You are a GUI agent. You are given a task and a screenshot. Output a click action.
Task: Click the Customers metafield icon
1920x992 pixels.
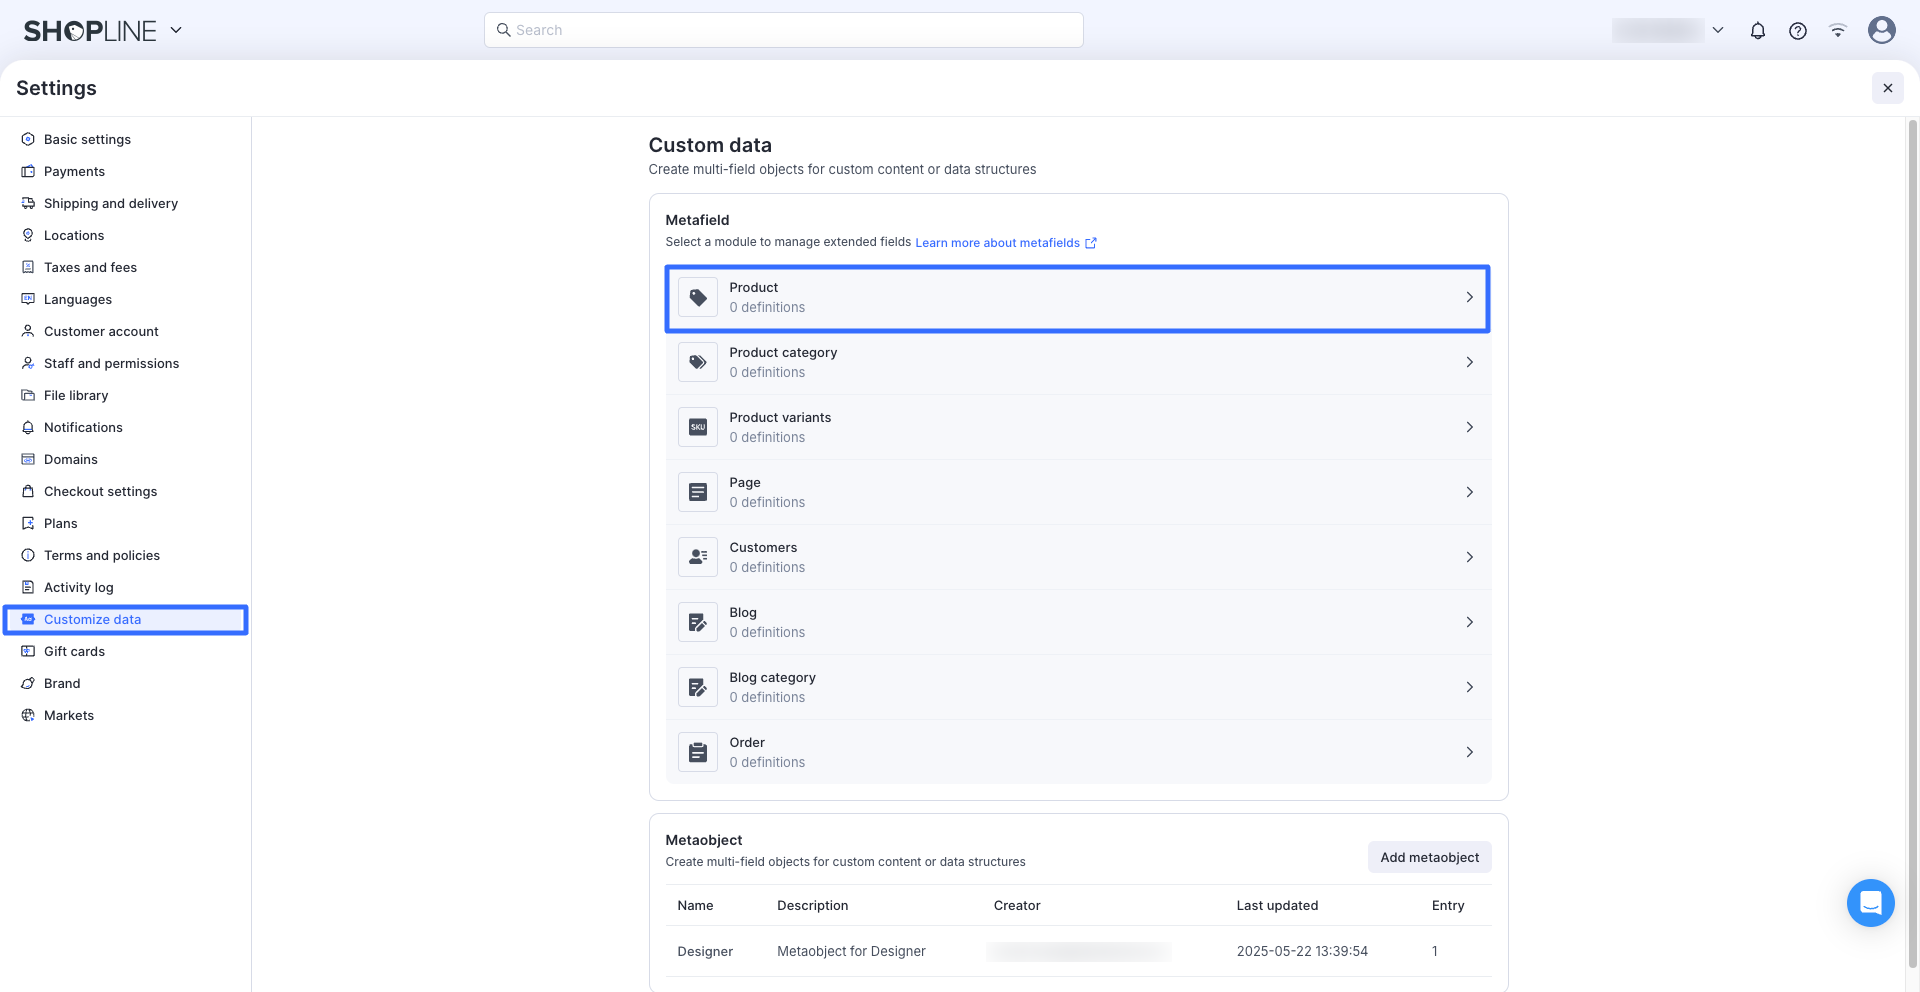pos(698,557)
